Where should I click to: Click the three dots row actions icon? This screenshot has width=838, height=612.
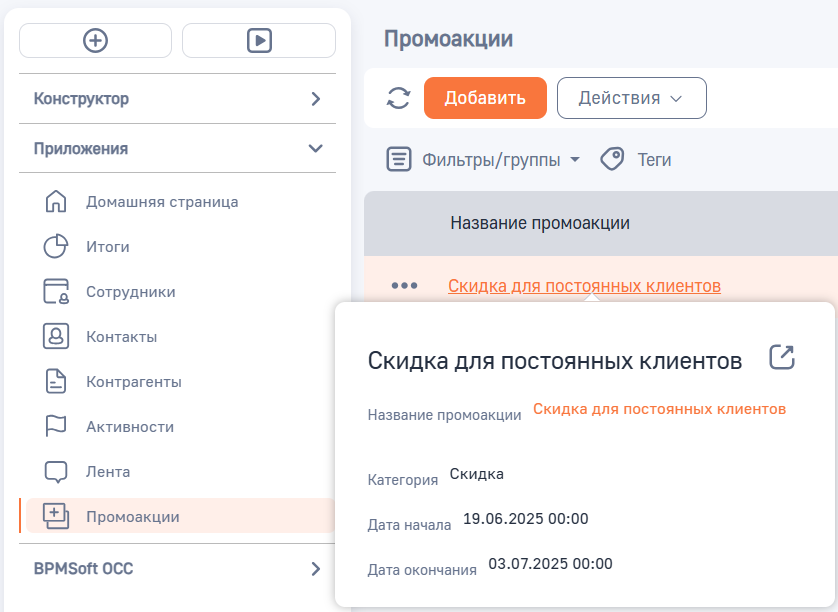pyautogui.click(x=404, y=286)
